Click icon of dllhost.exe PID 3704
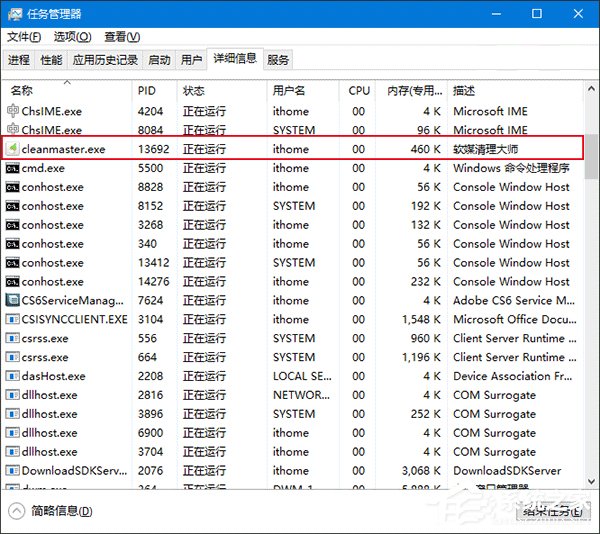The height and width of the screenshot is (534, 600). click(13, 452)
